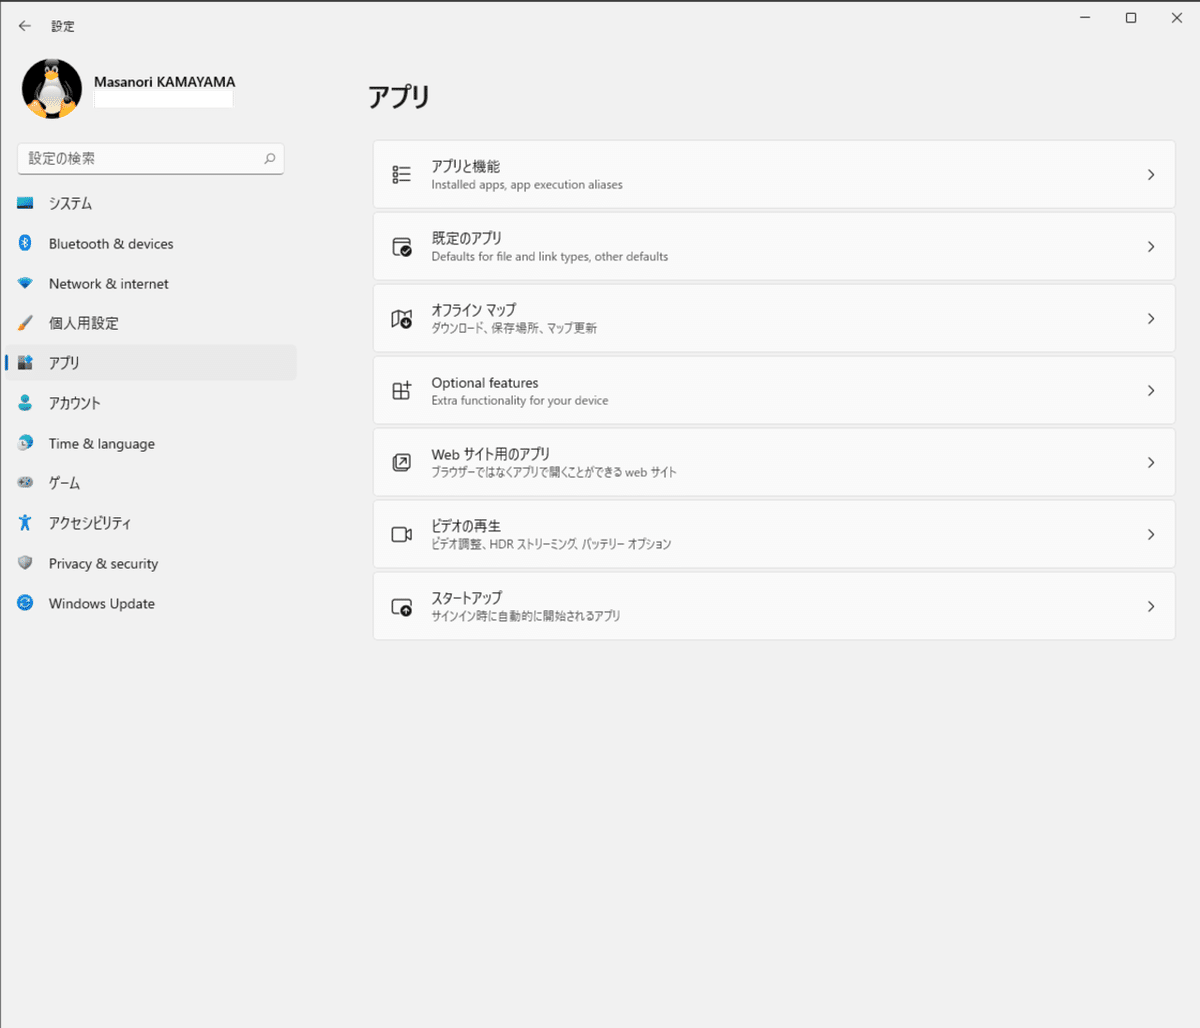
Task: Select the Privacy & security shield icon
Action: pyautogui.click(x=24, y=563)
